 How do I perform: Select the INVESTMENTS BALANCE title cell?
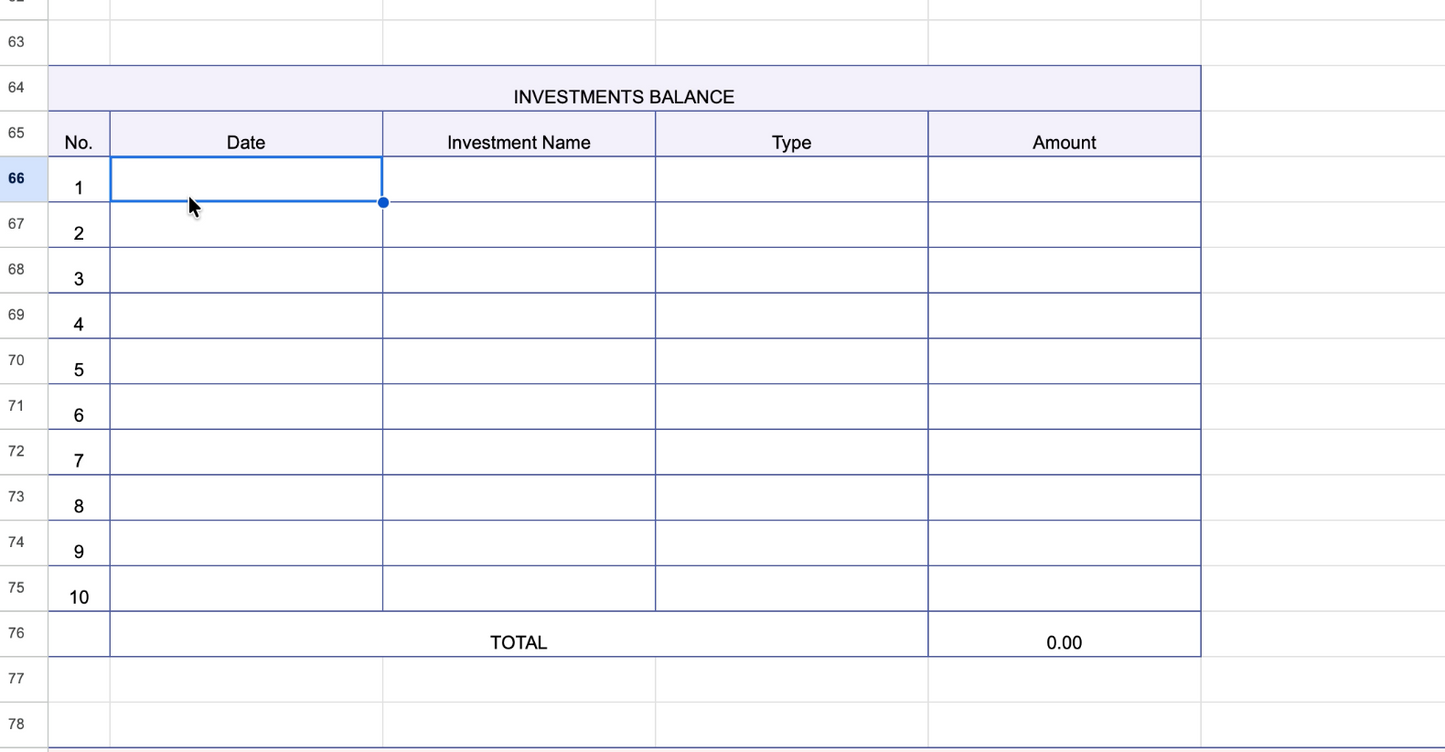click(624, 88)
